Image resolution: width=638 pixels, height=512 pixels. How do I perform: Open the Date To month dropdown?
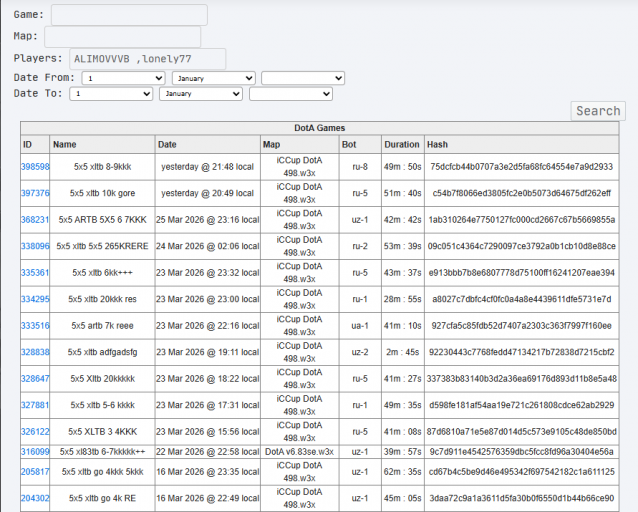coord(201,94)
